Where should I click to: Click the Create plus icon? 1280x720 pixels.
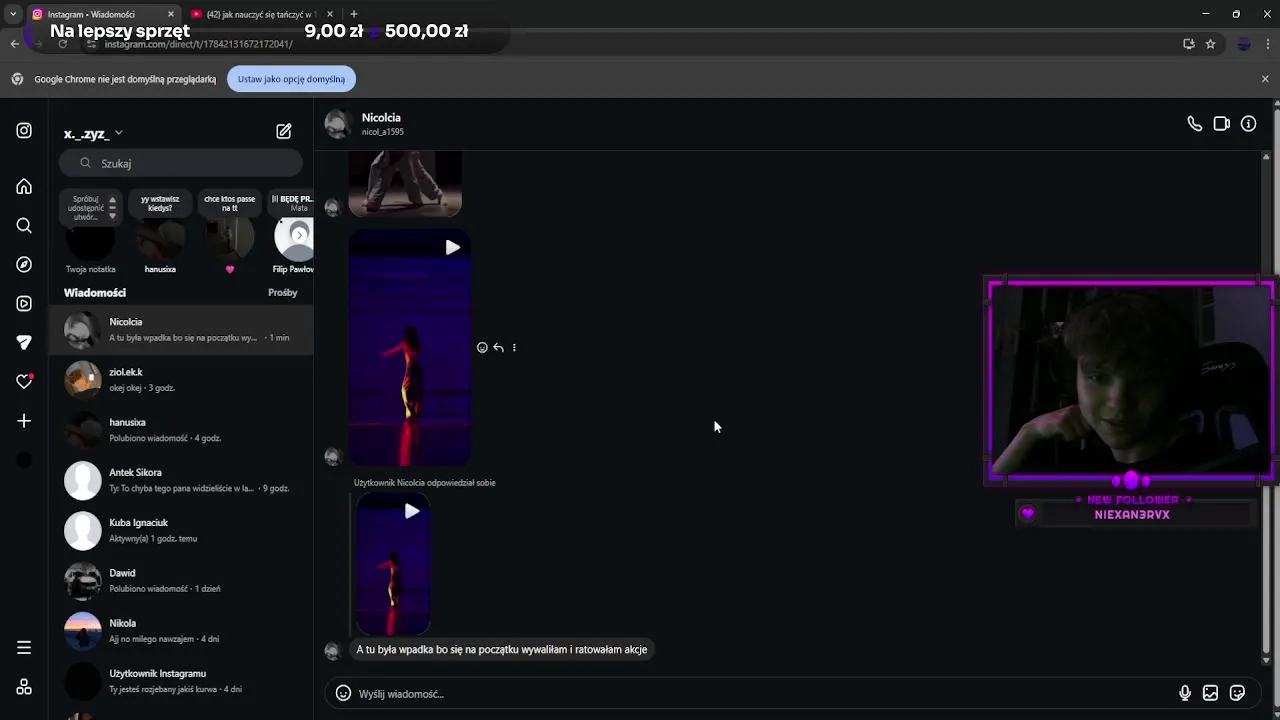point(24,421)
